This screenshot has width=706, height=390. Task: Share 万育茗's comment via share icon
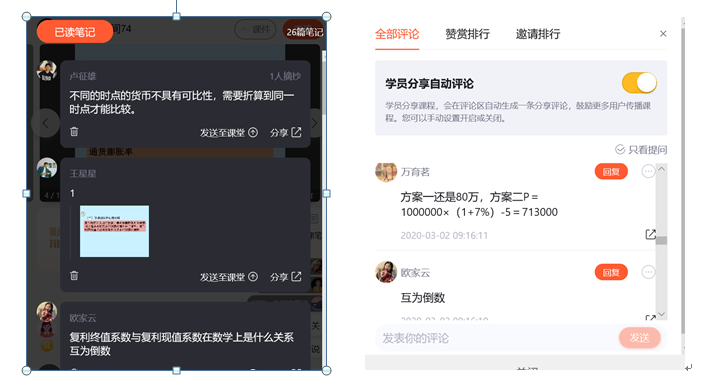click(650, 234)
